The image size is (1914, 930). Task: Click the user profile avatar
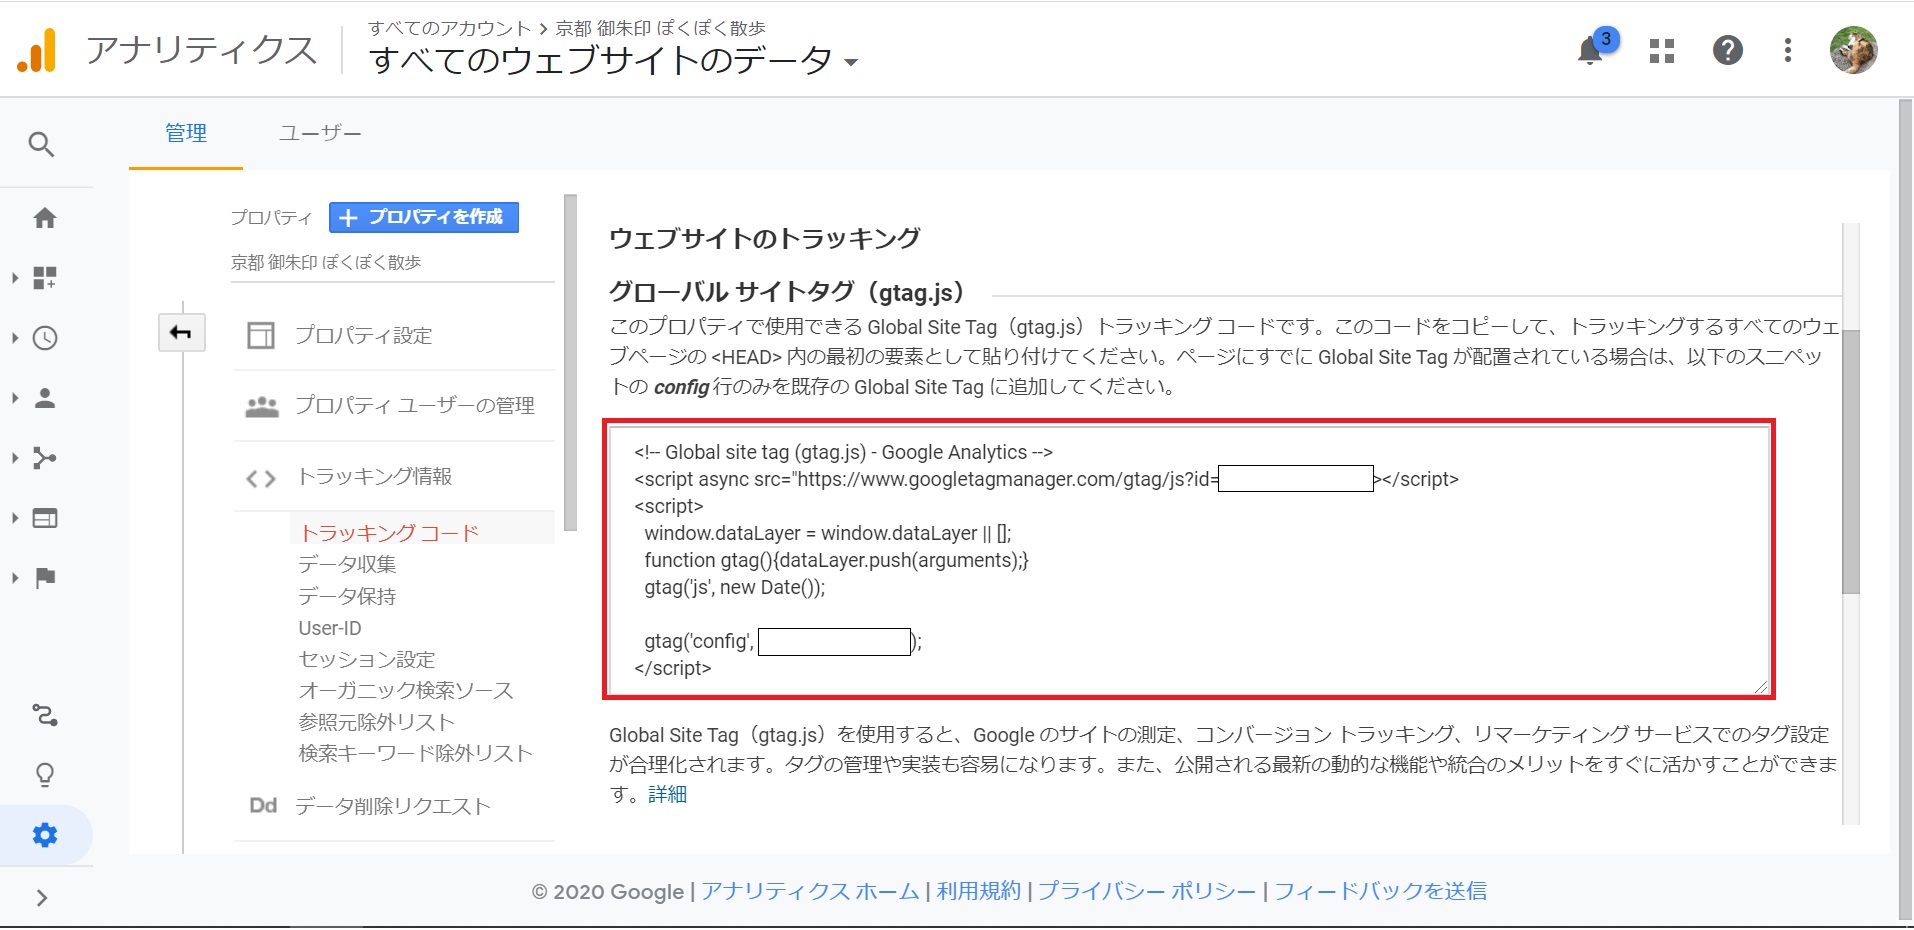pos(1853,50)
